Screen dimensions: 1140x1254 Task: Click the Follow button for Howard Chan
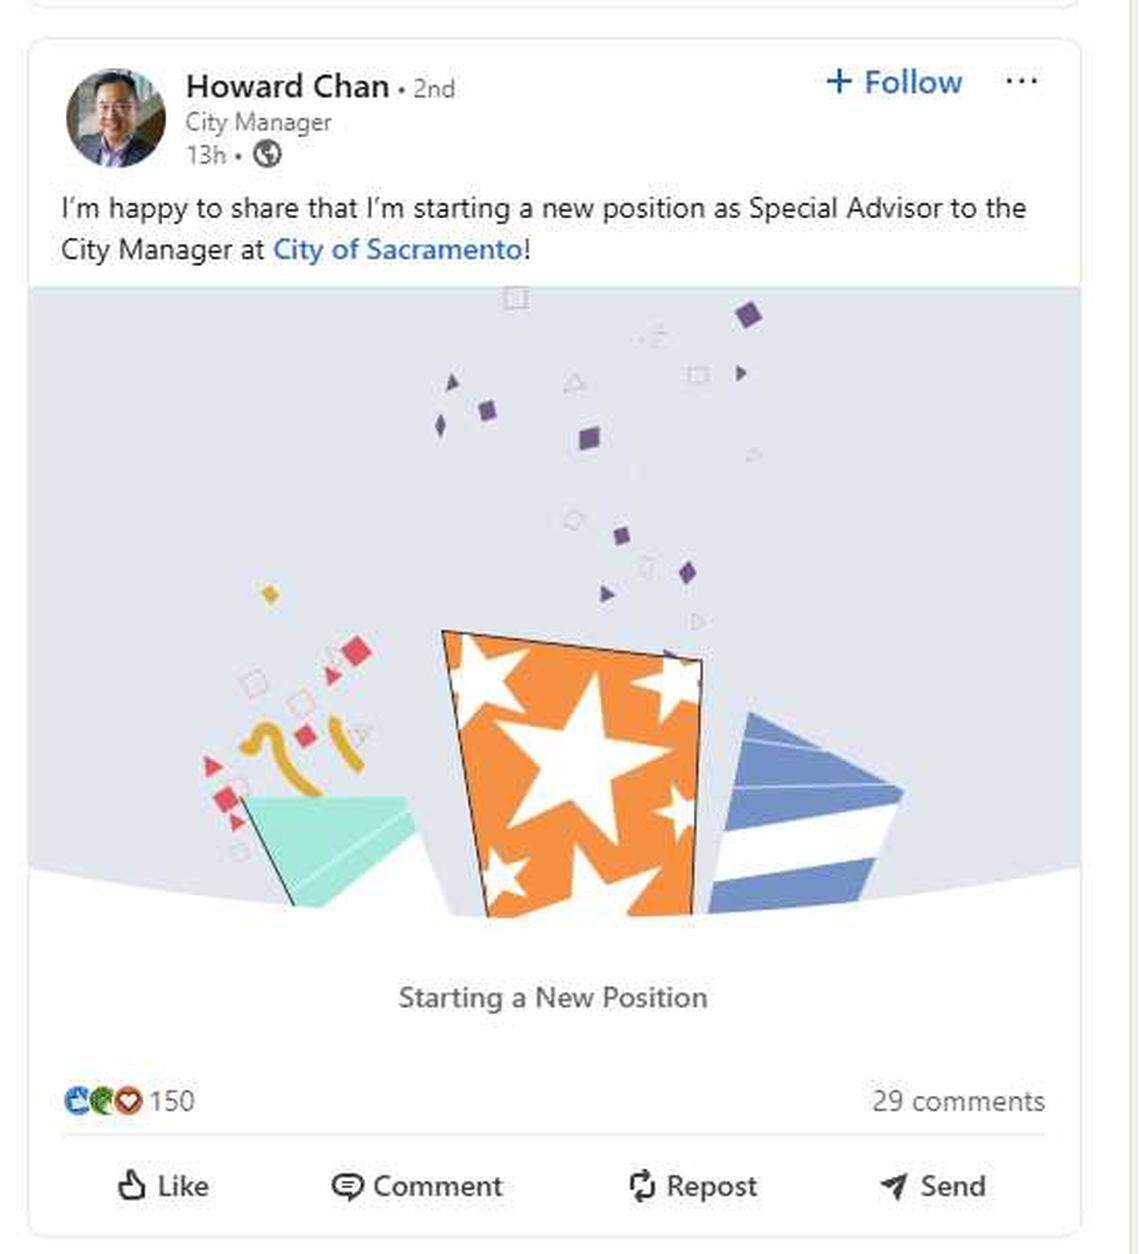[x=893, y=82]
